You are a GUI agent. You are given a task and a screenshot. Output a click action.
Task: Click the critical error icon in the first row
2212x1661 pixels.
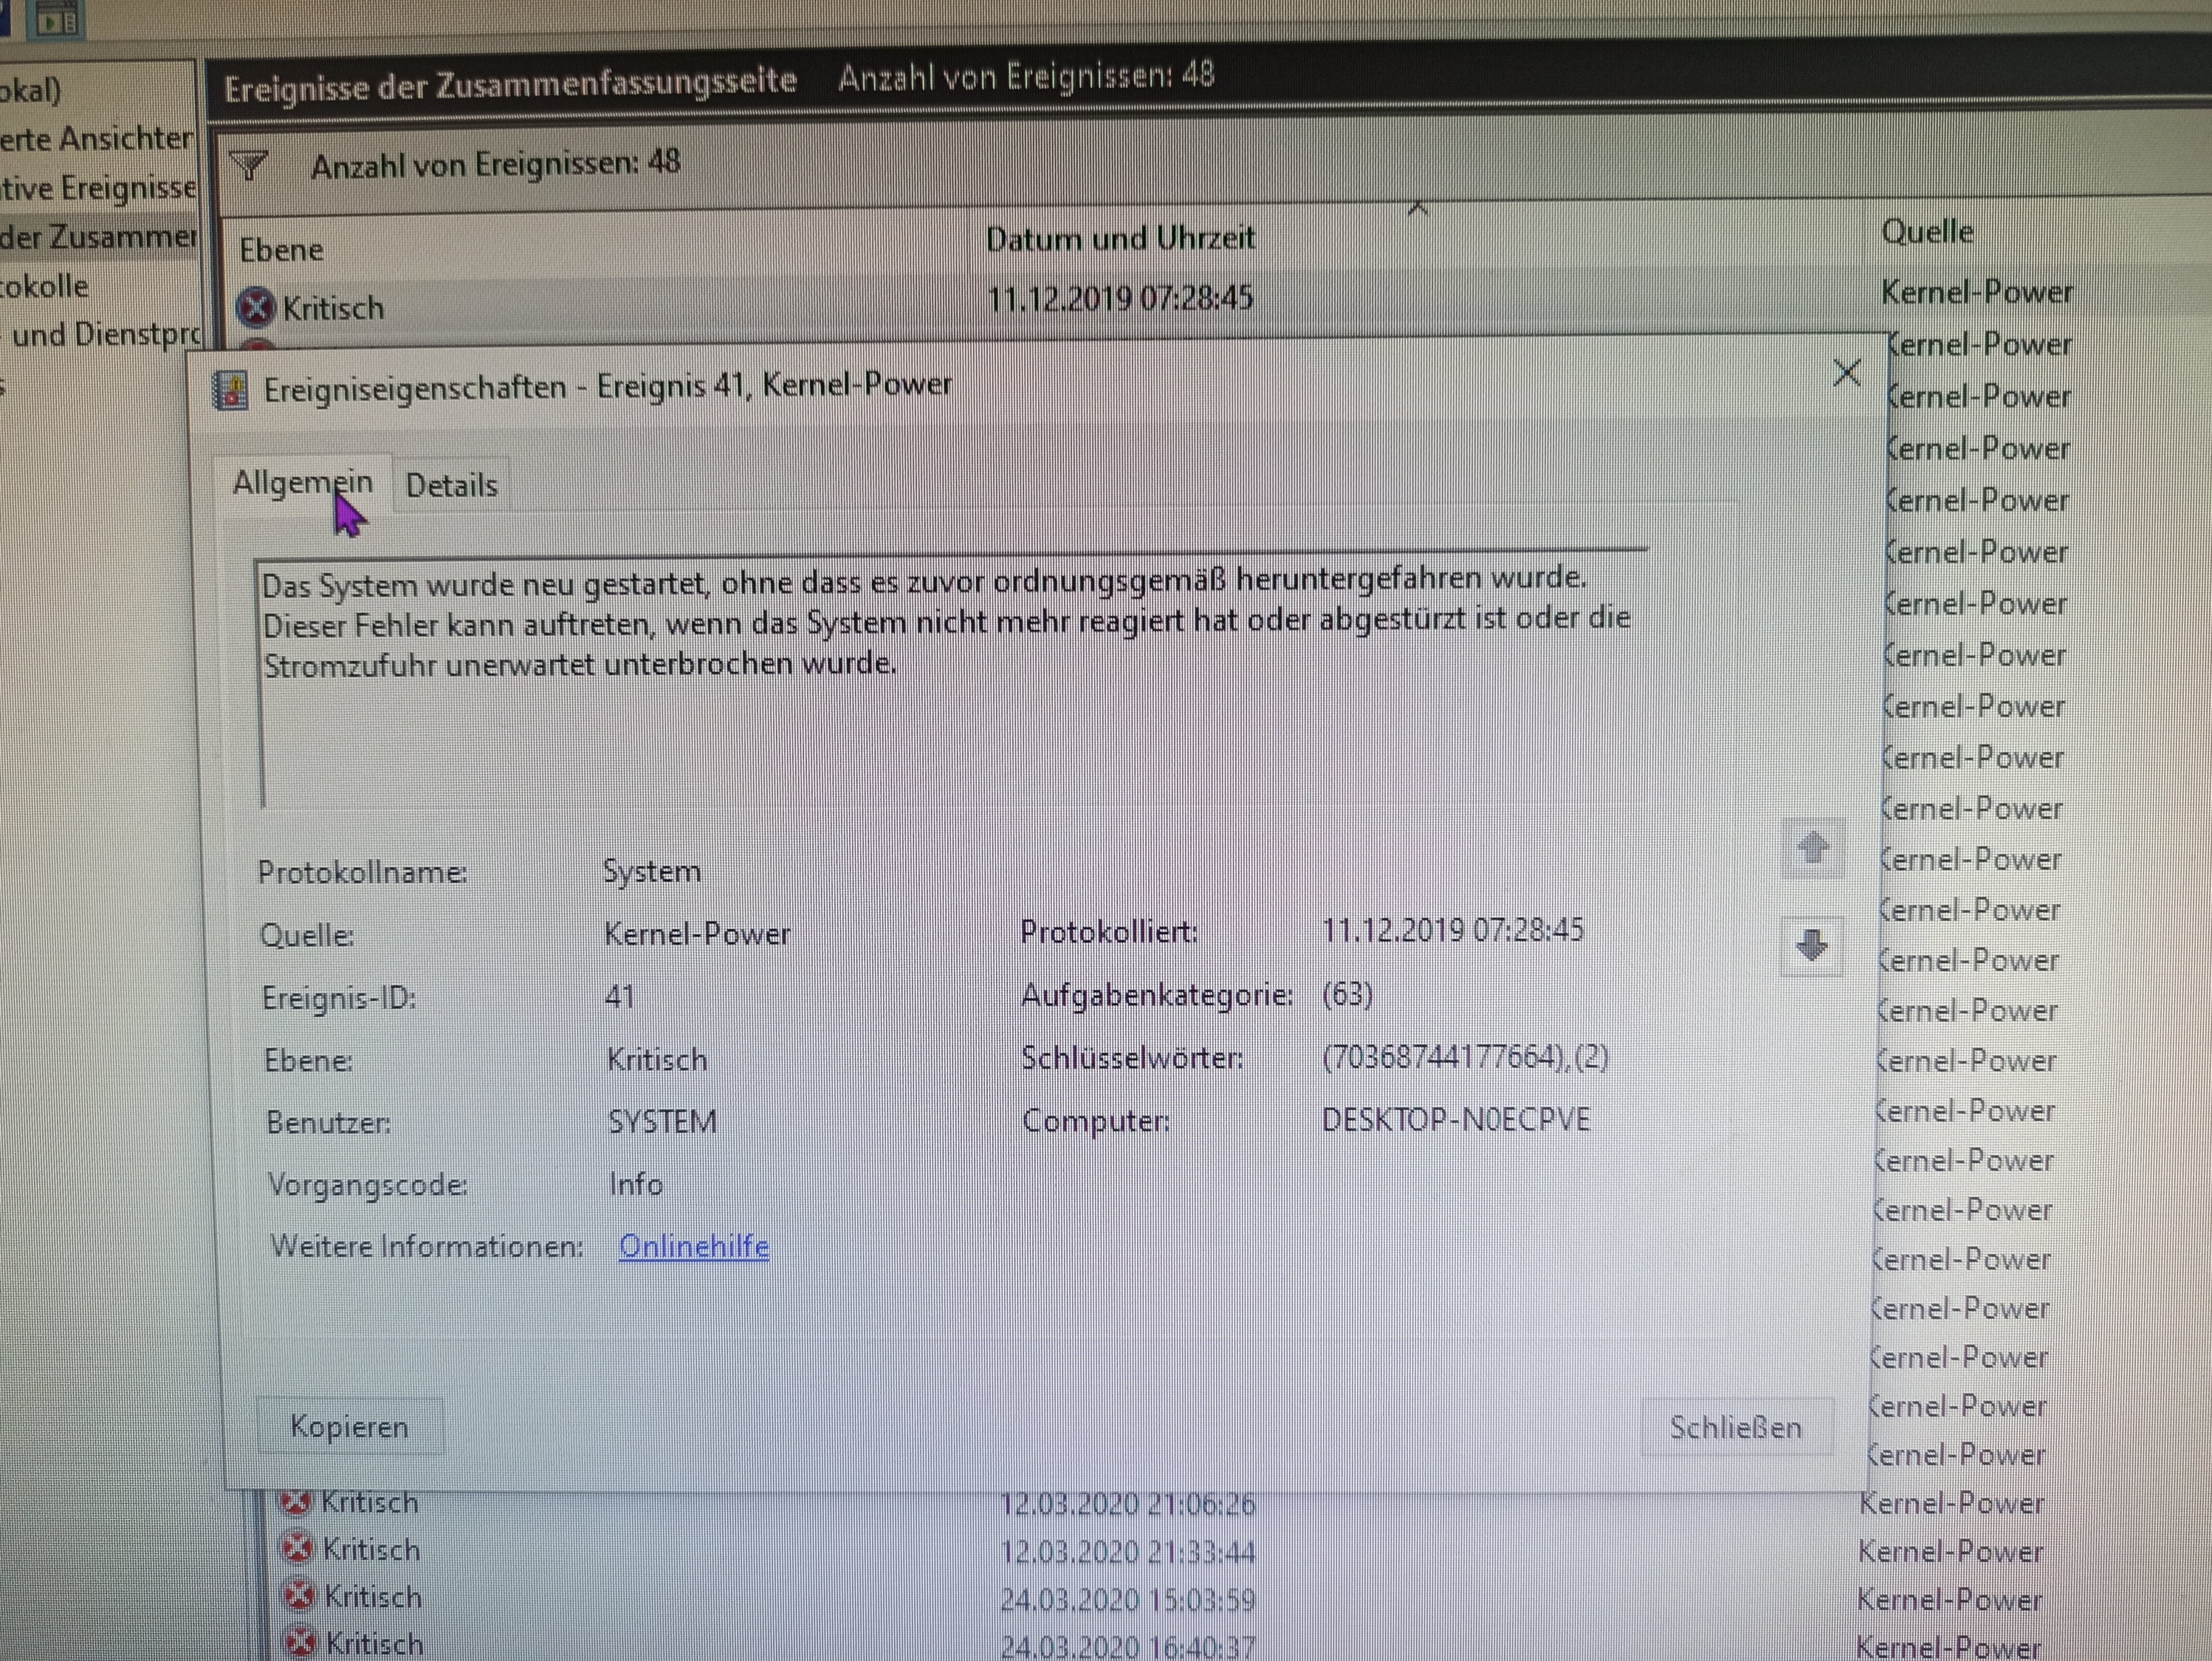pyautogui.click(x=256, y=307)
